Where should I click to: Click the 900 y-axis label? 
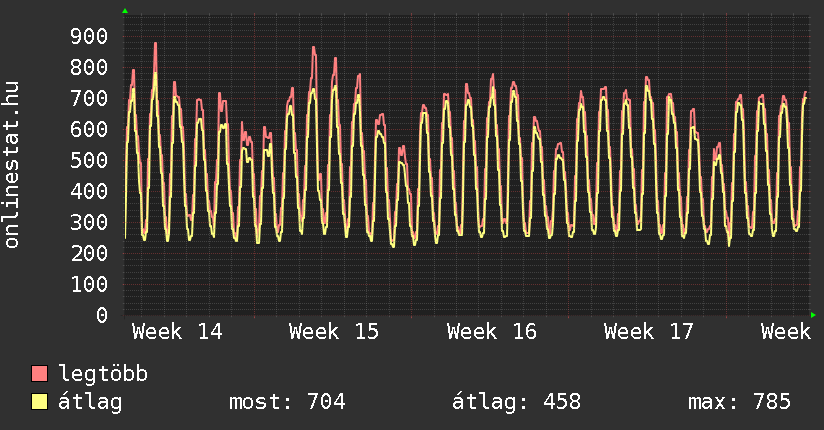click(x=89, y=37)
